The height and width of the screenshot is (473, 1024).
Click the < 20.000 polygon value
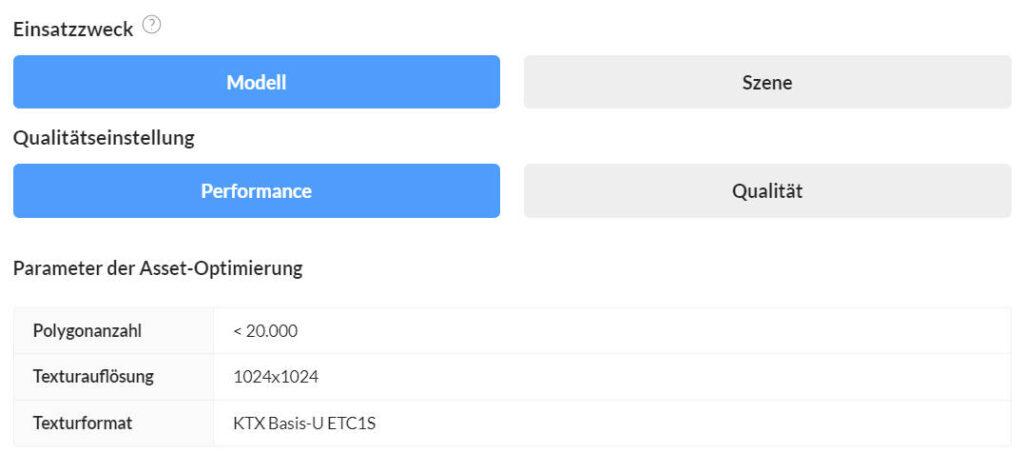[x=265, y=330]
